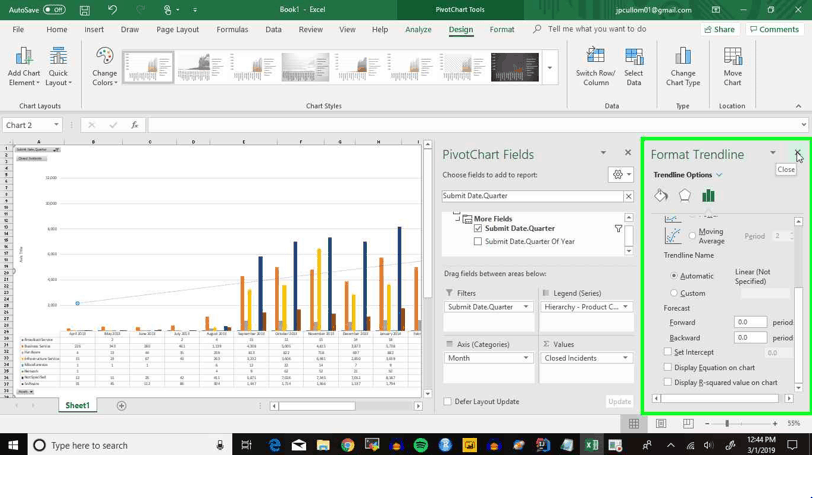Click Move Chart button

[x=732, y=66]
